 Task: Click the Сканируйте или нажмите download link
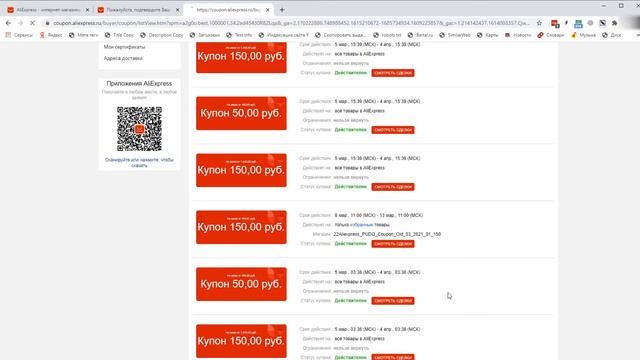(139, 162)
